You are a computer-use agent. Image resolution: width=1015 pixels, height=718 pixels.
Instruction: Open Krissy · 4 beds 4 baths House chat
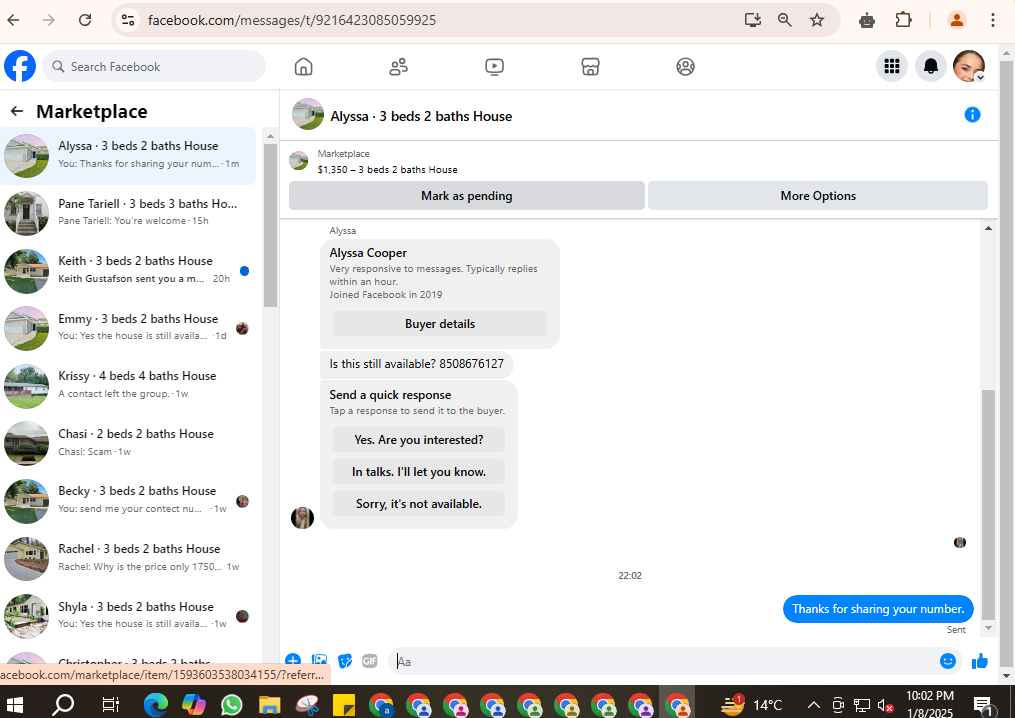pyautogui.click(x=128, y=386)
